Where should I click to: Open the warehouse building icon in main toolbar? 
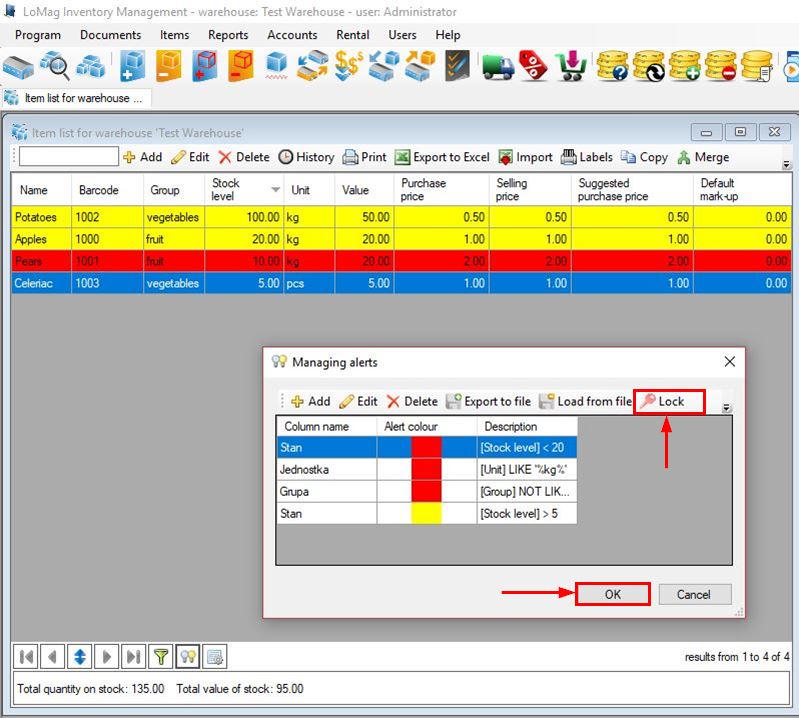pos(18,67)
